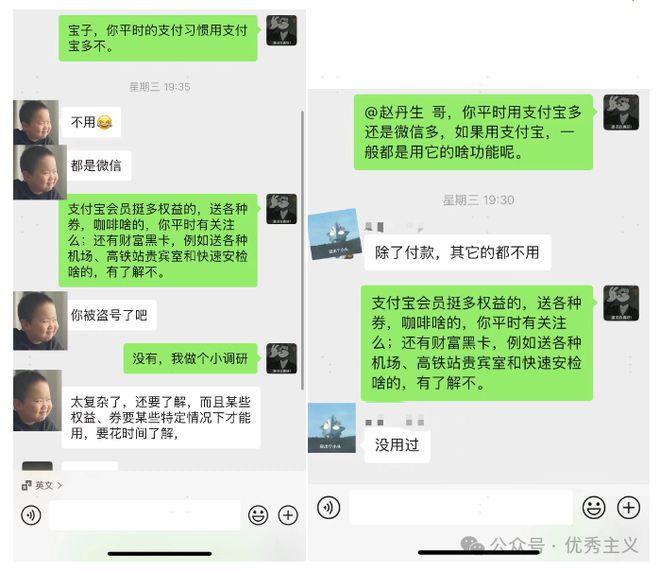Open the emoji picker in right chat
660x572 pixels.
593,507
